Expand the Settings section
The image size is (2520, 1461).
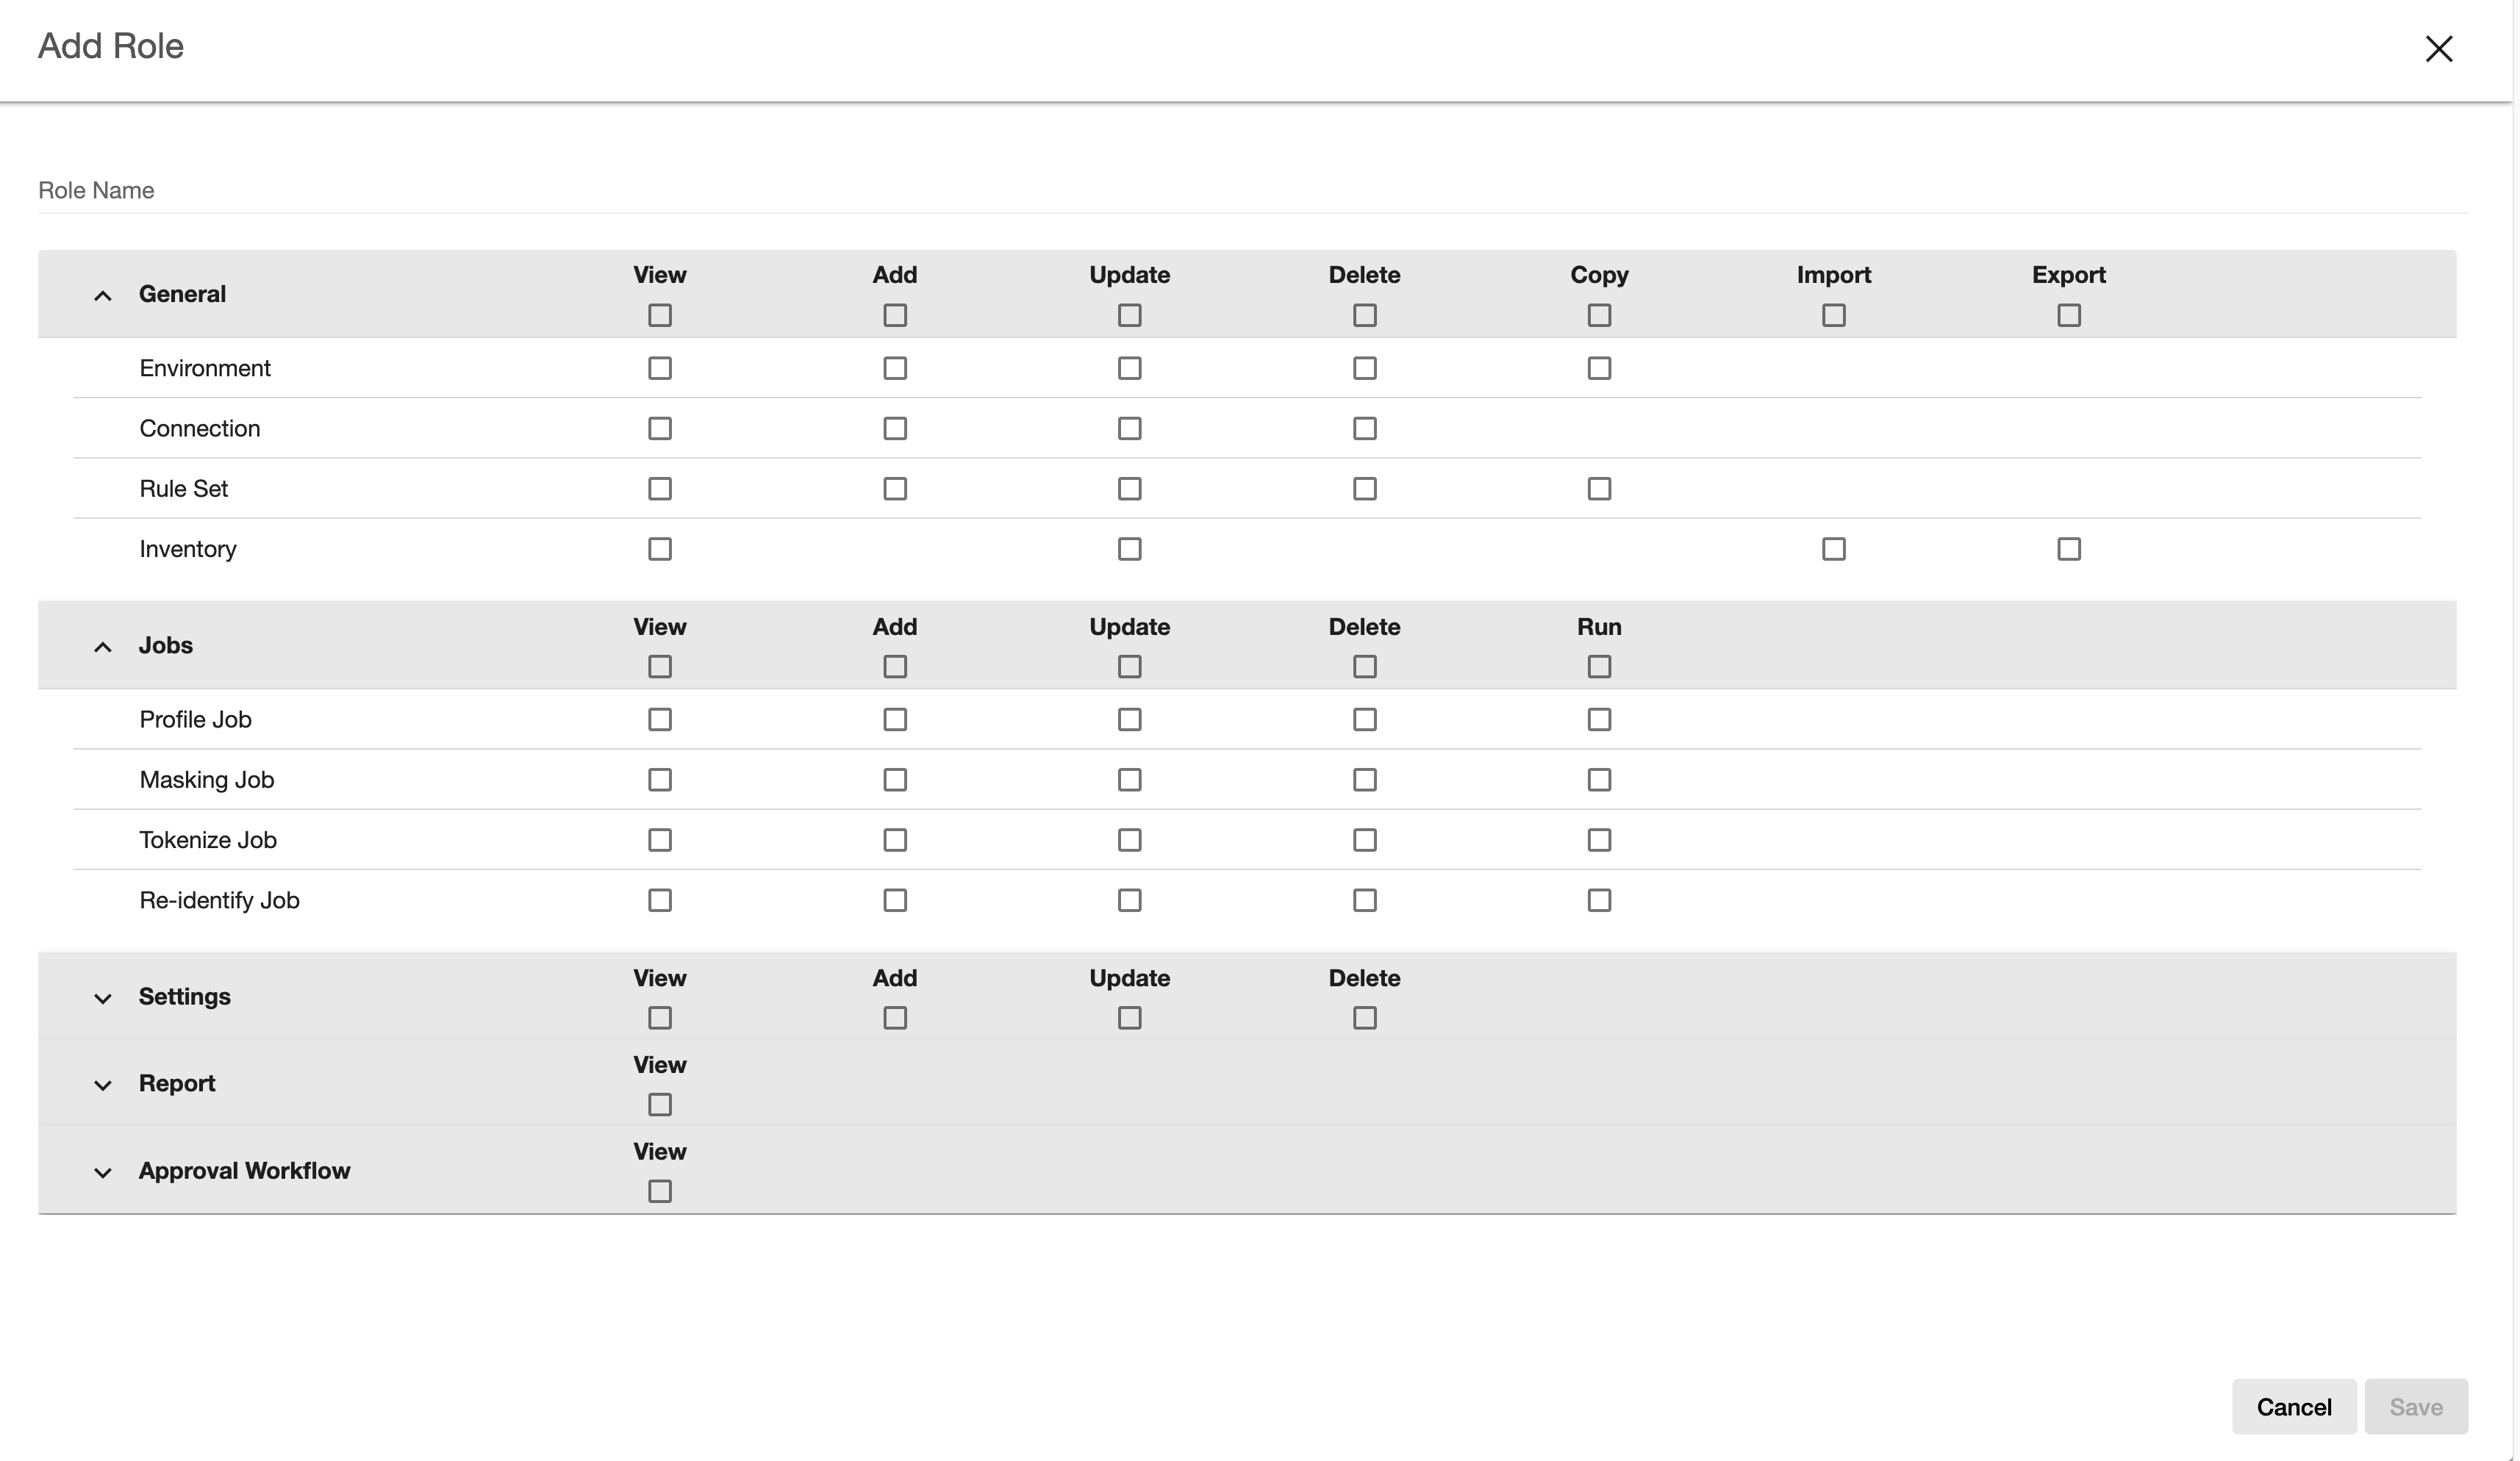pos(102,998)
